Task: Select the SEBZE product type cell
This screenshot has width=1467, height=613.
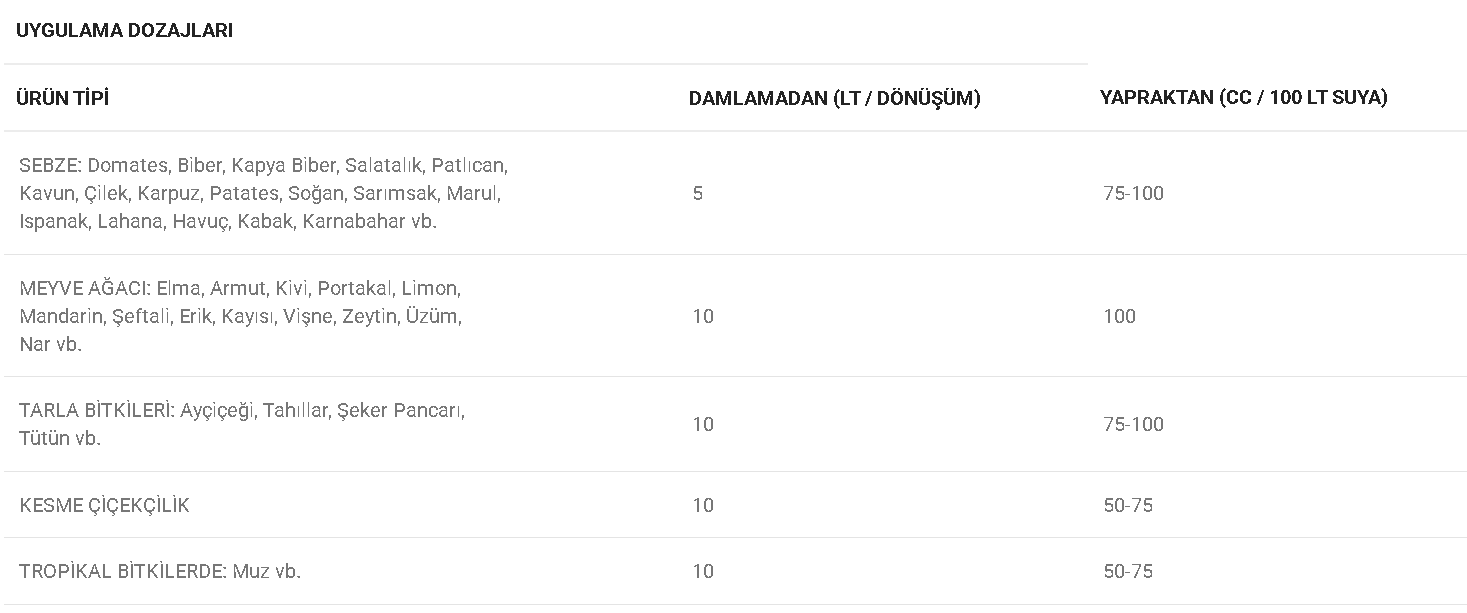Action: pos(264,193)
